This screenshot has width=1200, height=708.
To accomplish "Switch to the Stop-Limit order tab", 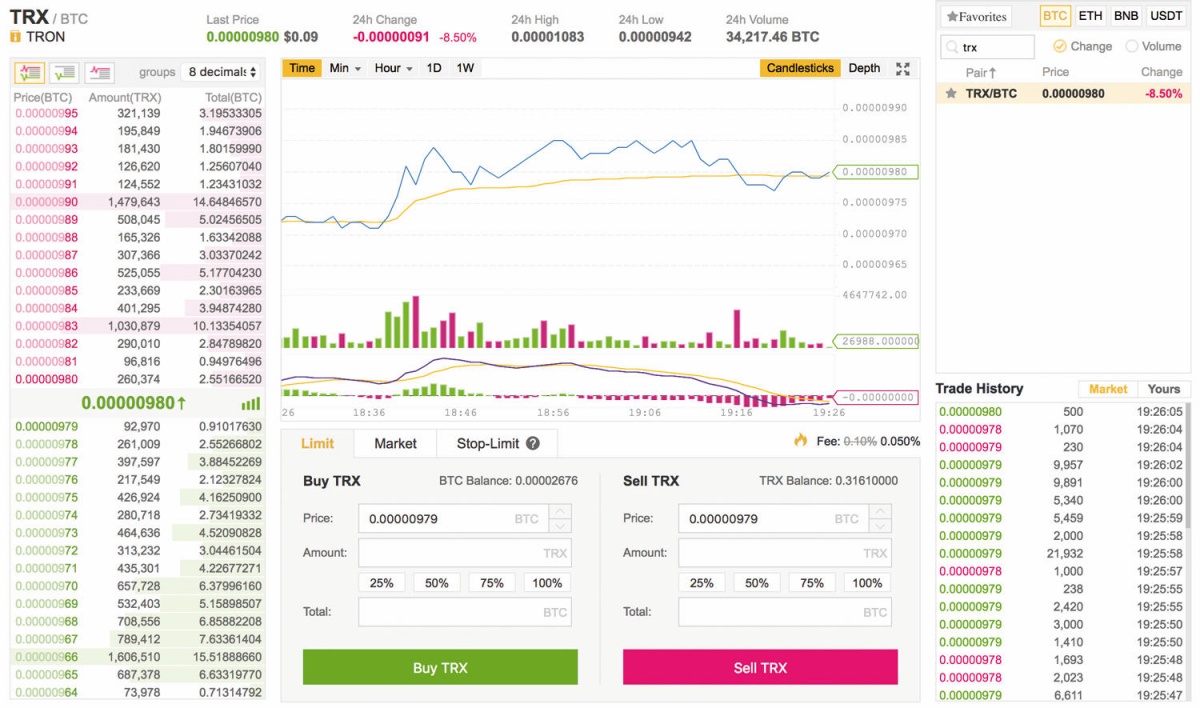I will [497, 443].
